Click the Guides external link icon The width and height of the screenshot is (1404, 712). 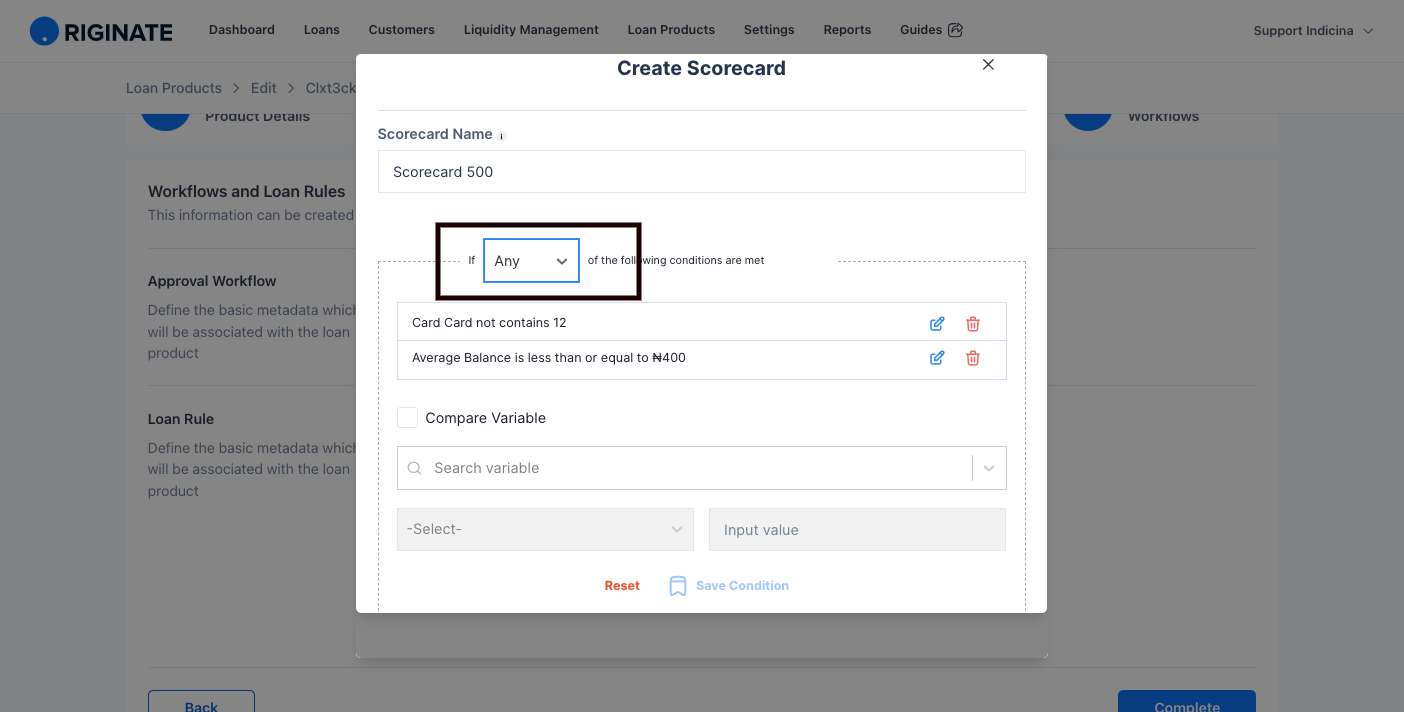(955, 30)
